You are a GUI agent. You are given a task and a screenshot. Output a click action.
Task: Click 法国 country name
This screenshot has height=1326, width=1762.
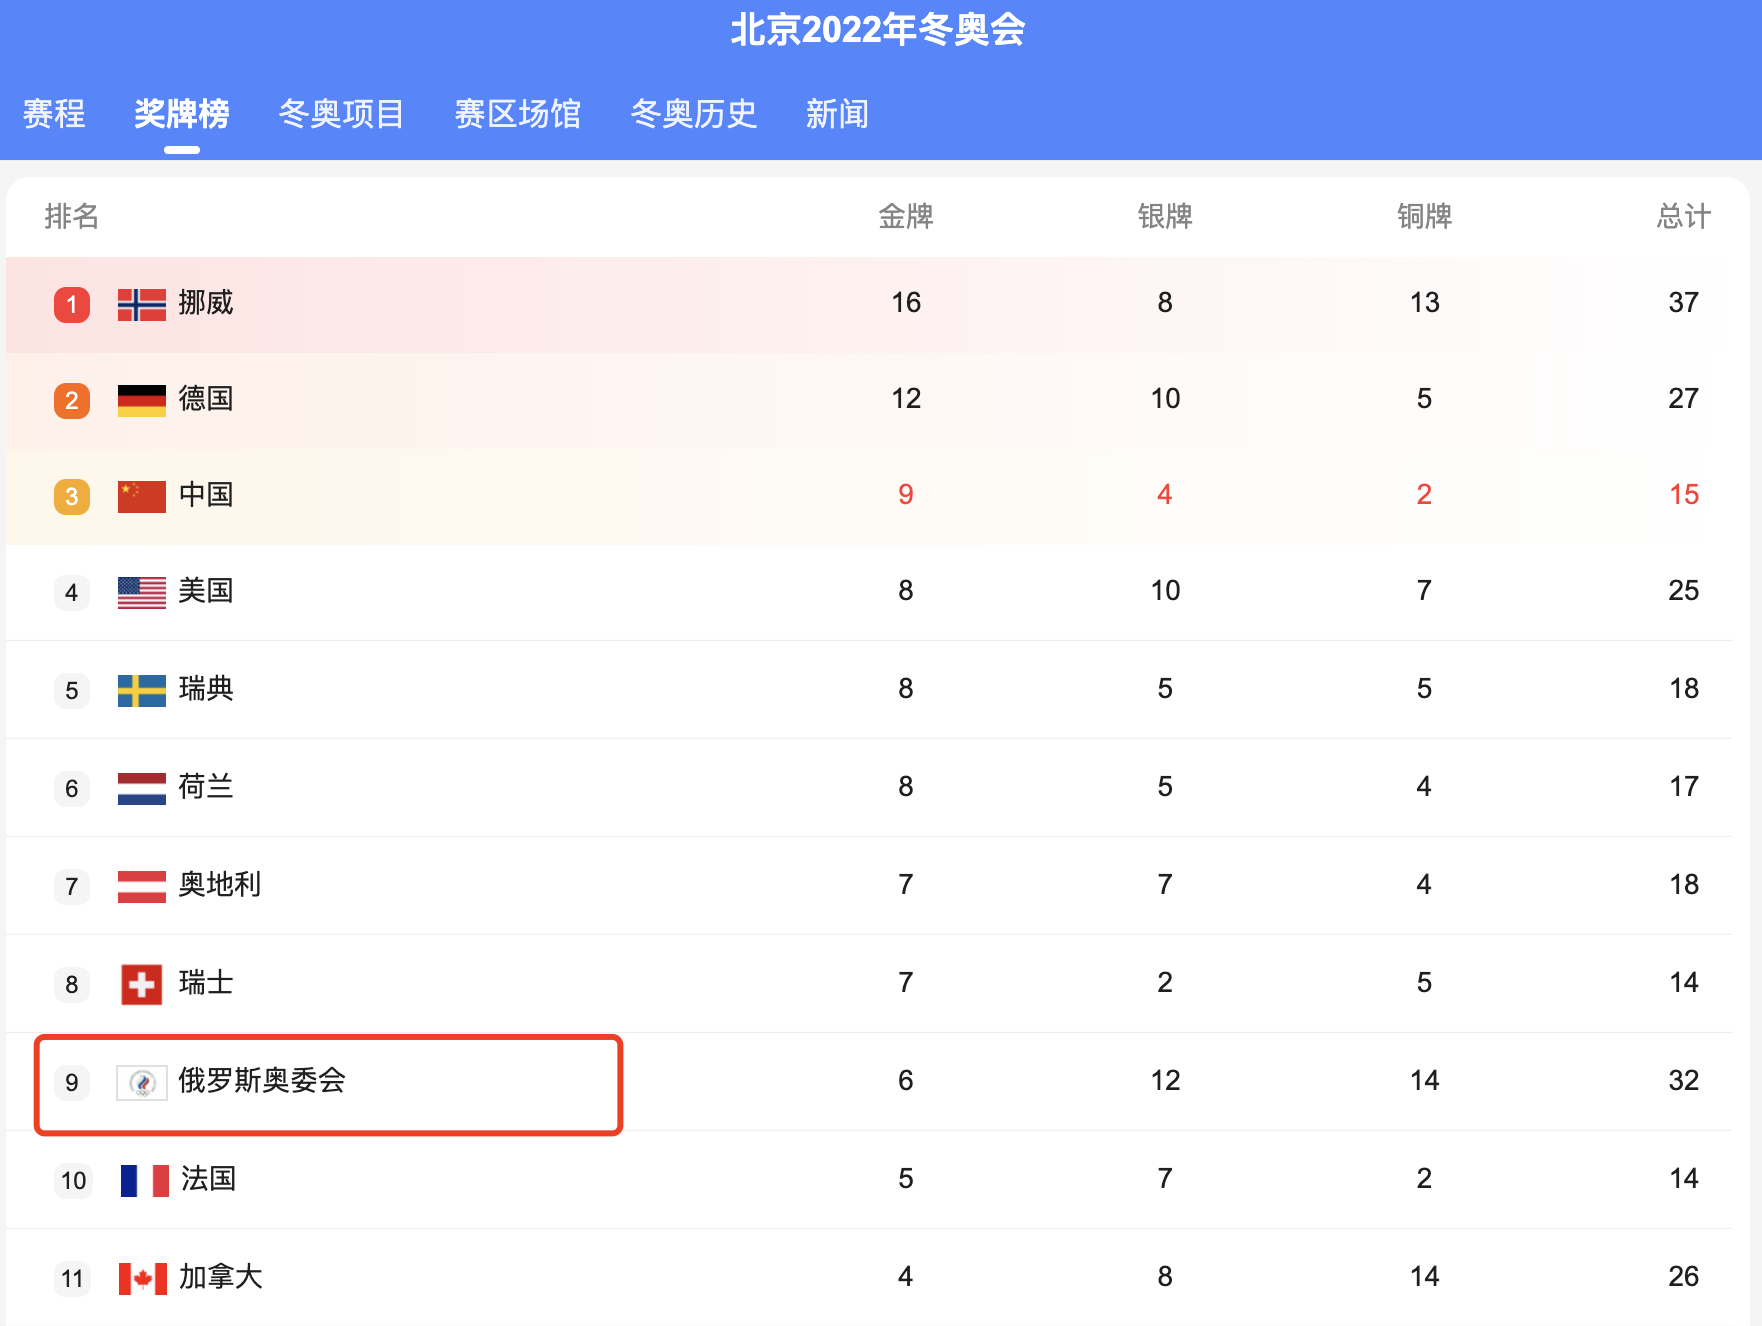pos(208,1178)
